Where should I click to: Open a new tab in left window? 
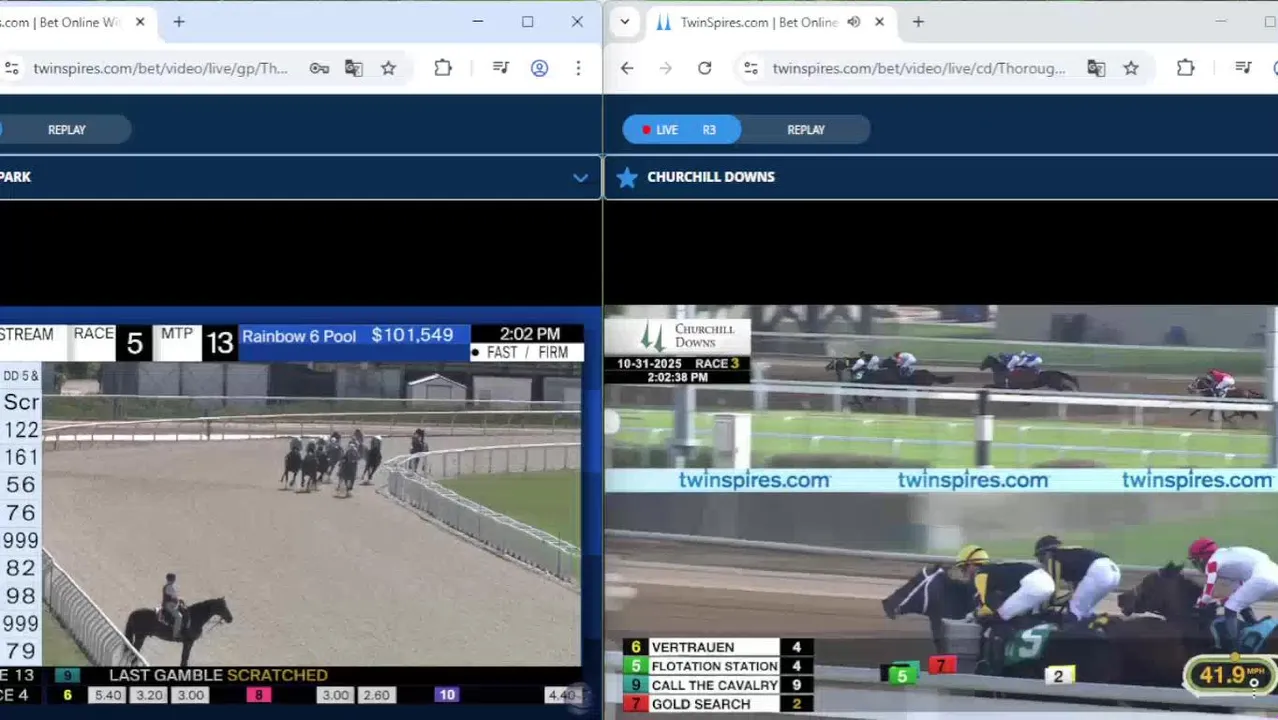coord(179,21)
